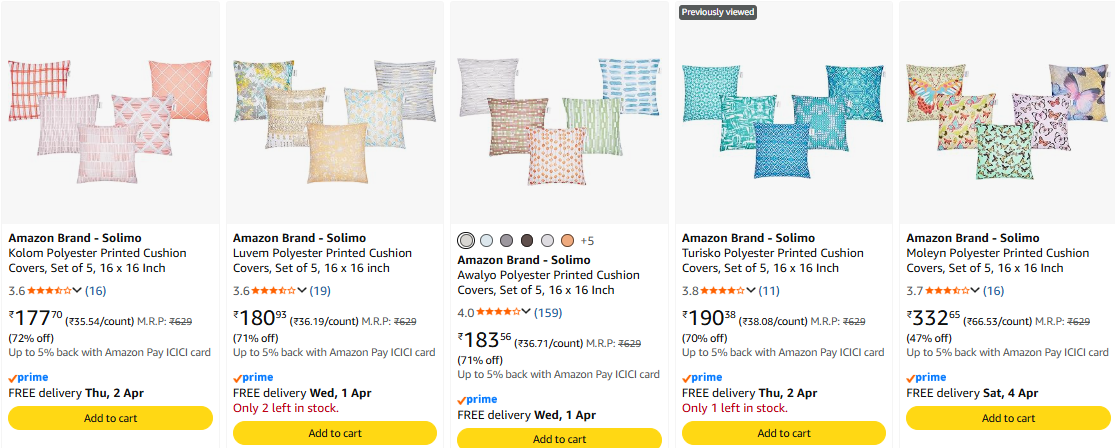This screenshot has width=1115, height=448.
Task: Open rating breakdown chevron for Awalyo covers
Action: (x=526, y=313)
